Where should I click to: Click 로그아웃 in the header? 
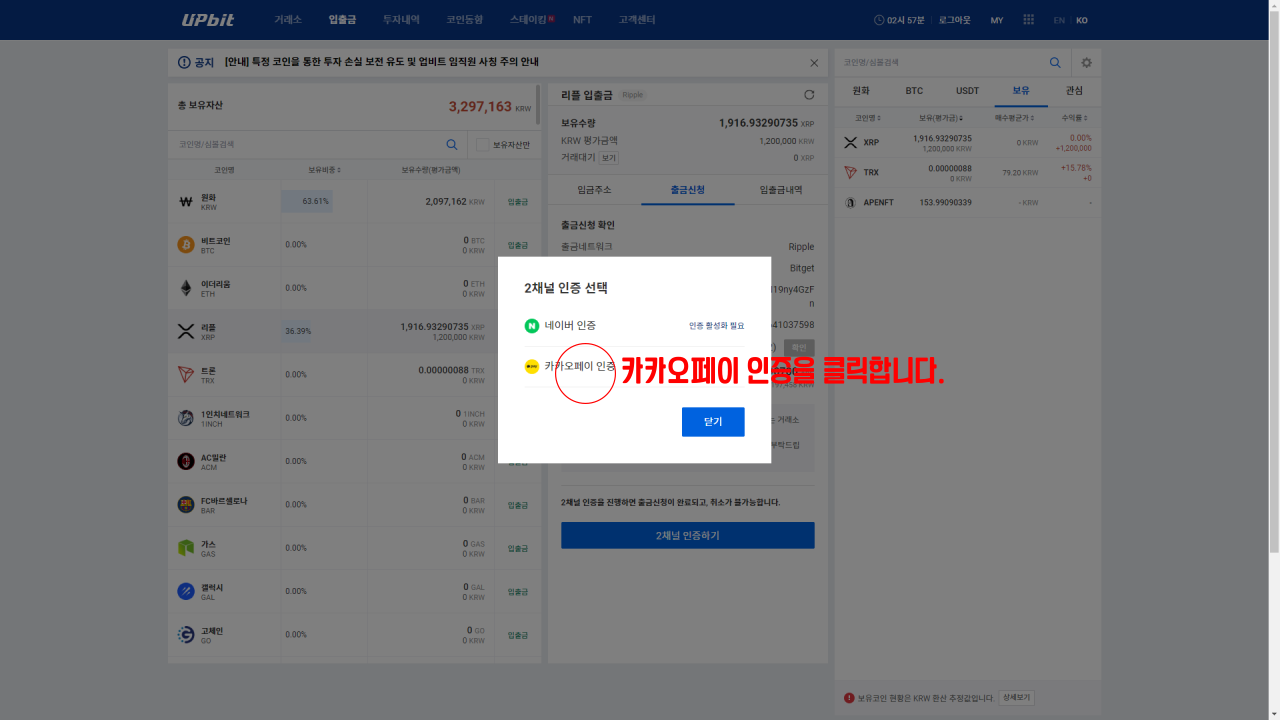[954, 20]
